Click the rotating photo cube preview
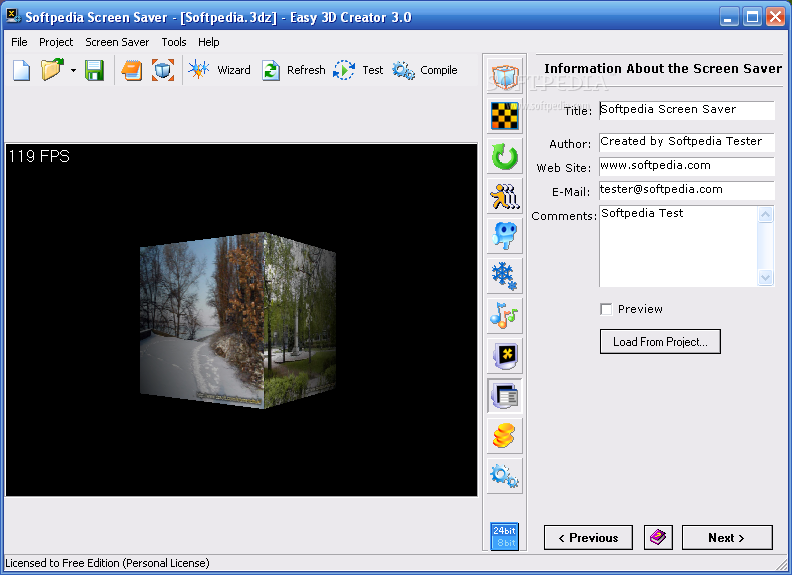The height and width of the screenshot is (575, 792). [238, 320]
